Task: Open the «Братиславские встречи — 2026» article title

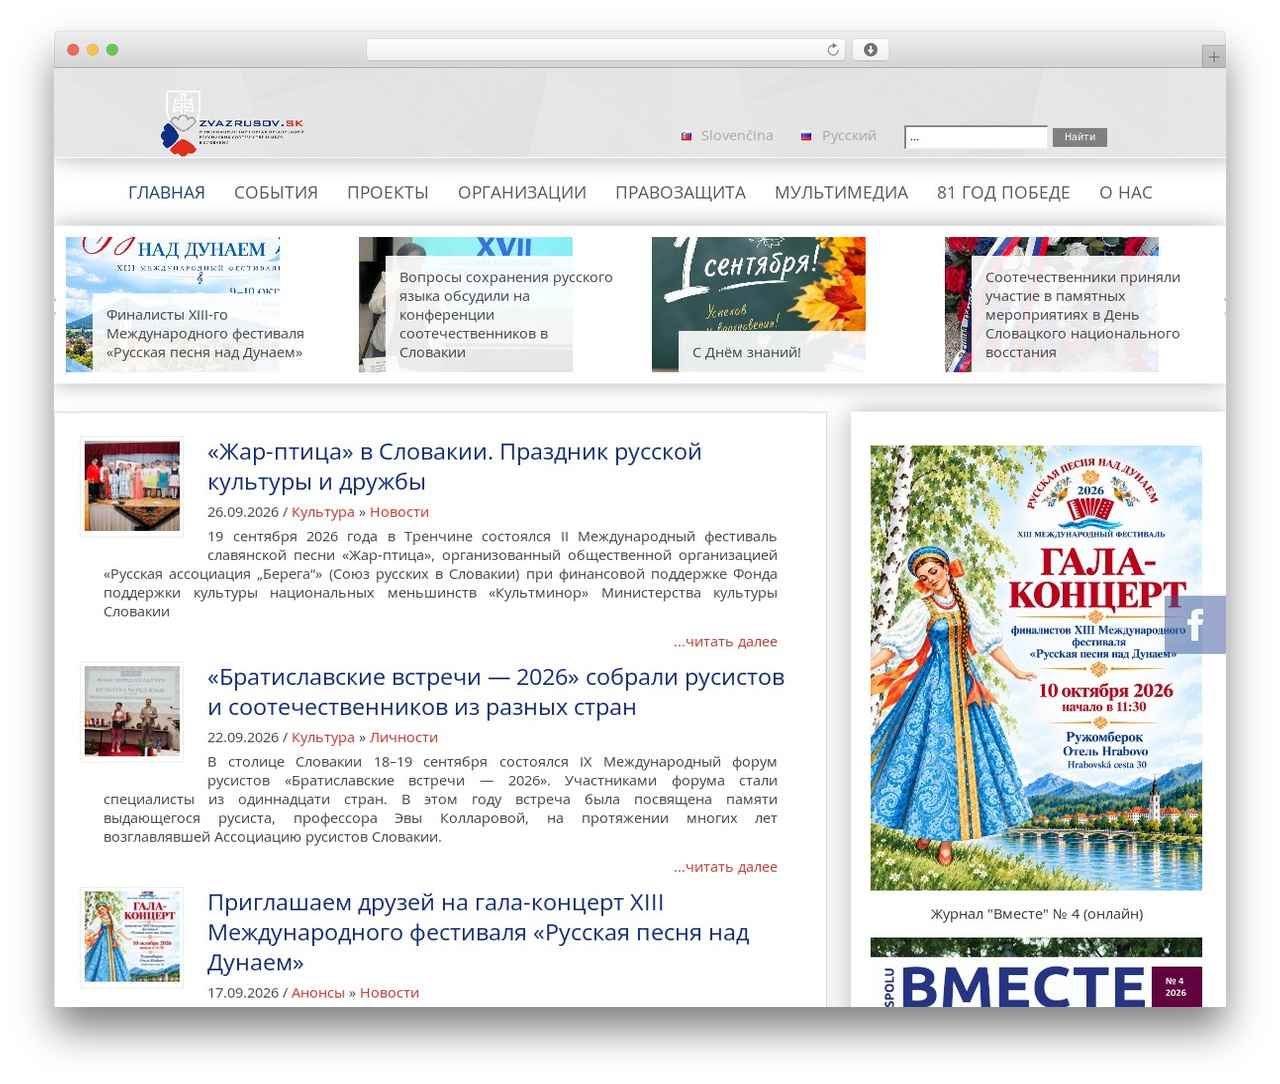Action: pyautogui.click(x=496, y=692)
